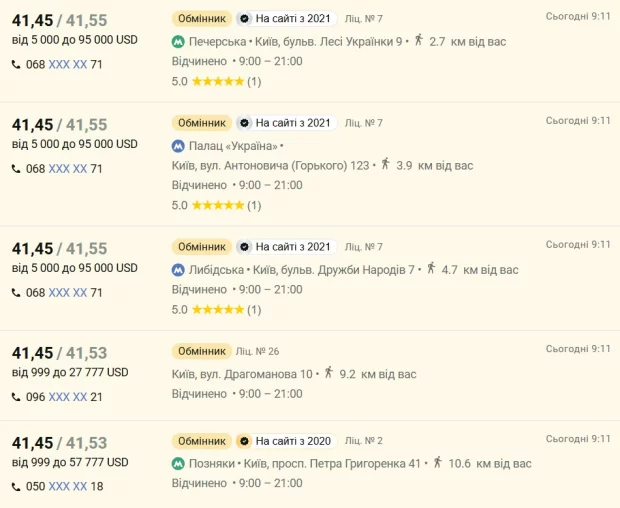Open the star rating of the Либідська listing
The width and height of the screenshot is (620, 508).
217,309
